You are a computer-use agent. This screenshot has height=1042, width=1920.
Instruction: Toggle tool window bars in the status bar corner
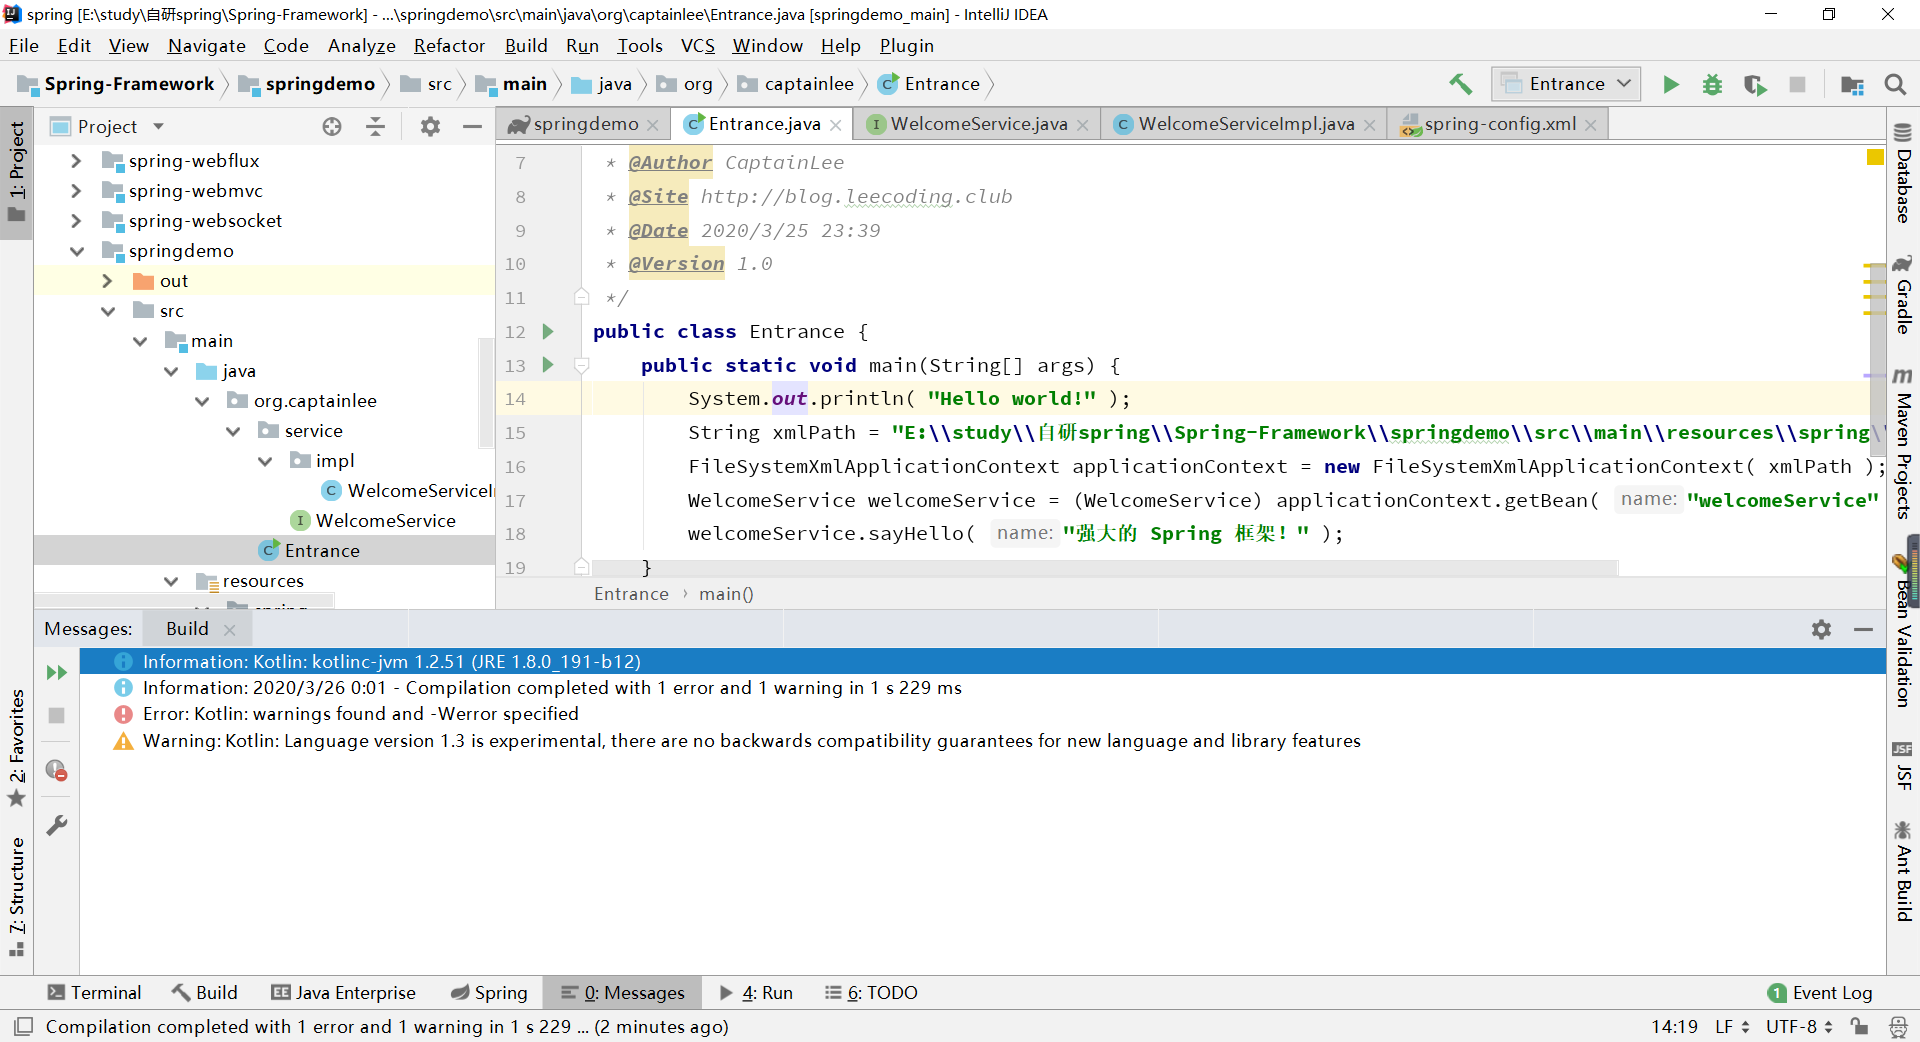24,1026
